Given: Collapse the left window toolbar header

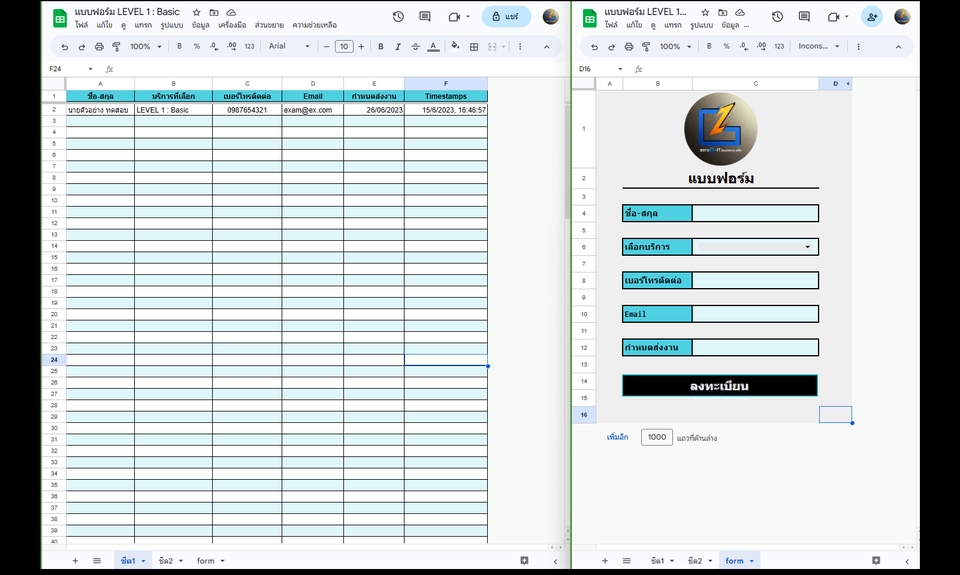Looking at the screenshot, I should [x=546, y=47].
